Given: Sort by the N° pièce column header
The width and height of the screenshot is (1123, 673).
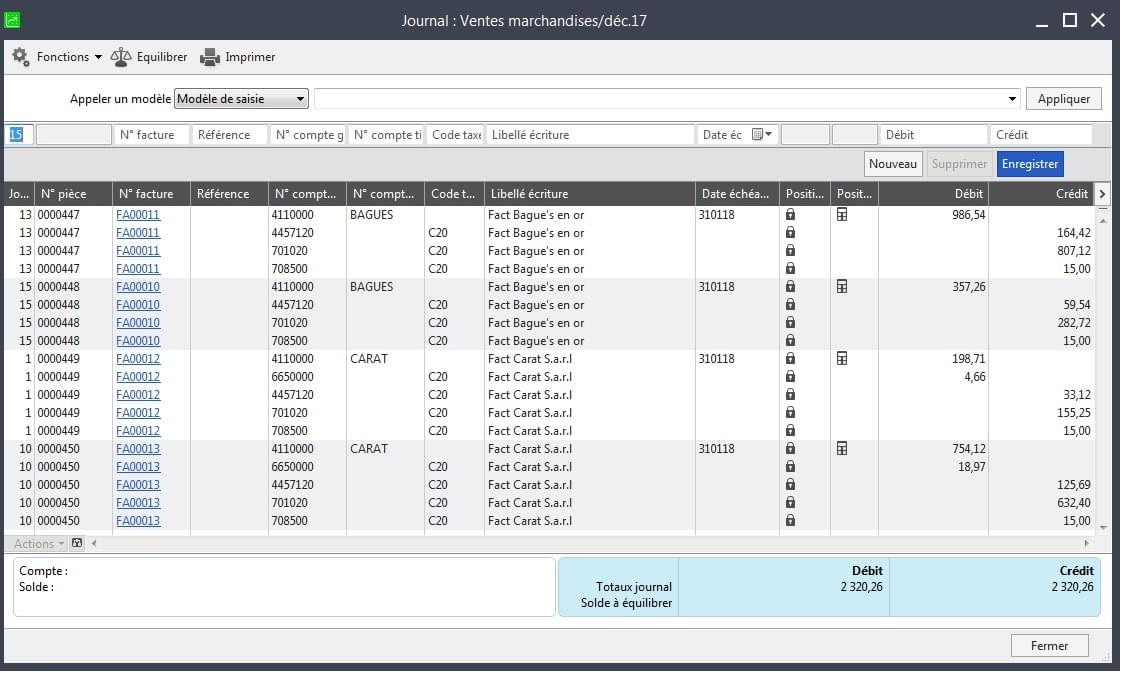Looking at the screenshot, I should tap(73, 194).
